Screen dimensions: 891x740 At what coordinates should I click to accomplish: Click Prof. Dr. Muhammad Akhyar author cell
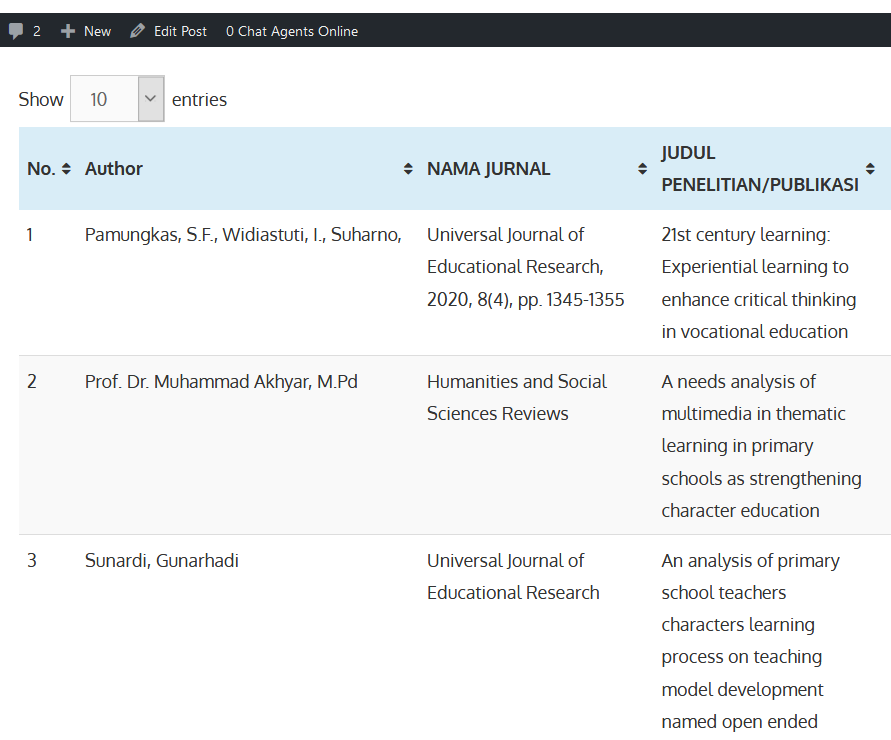click(x=221, y=382)
